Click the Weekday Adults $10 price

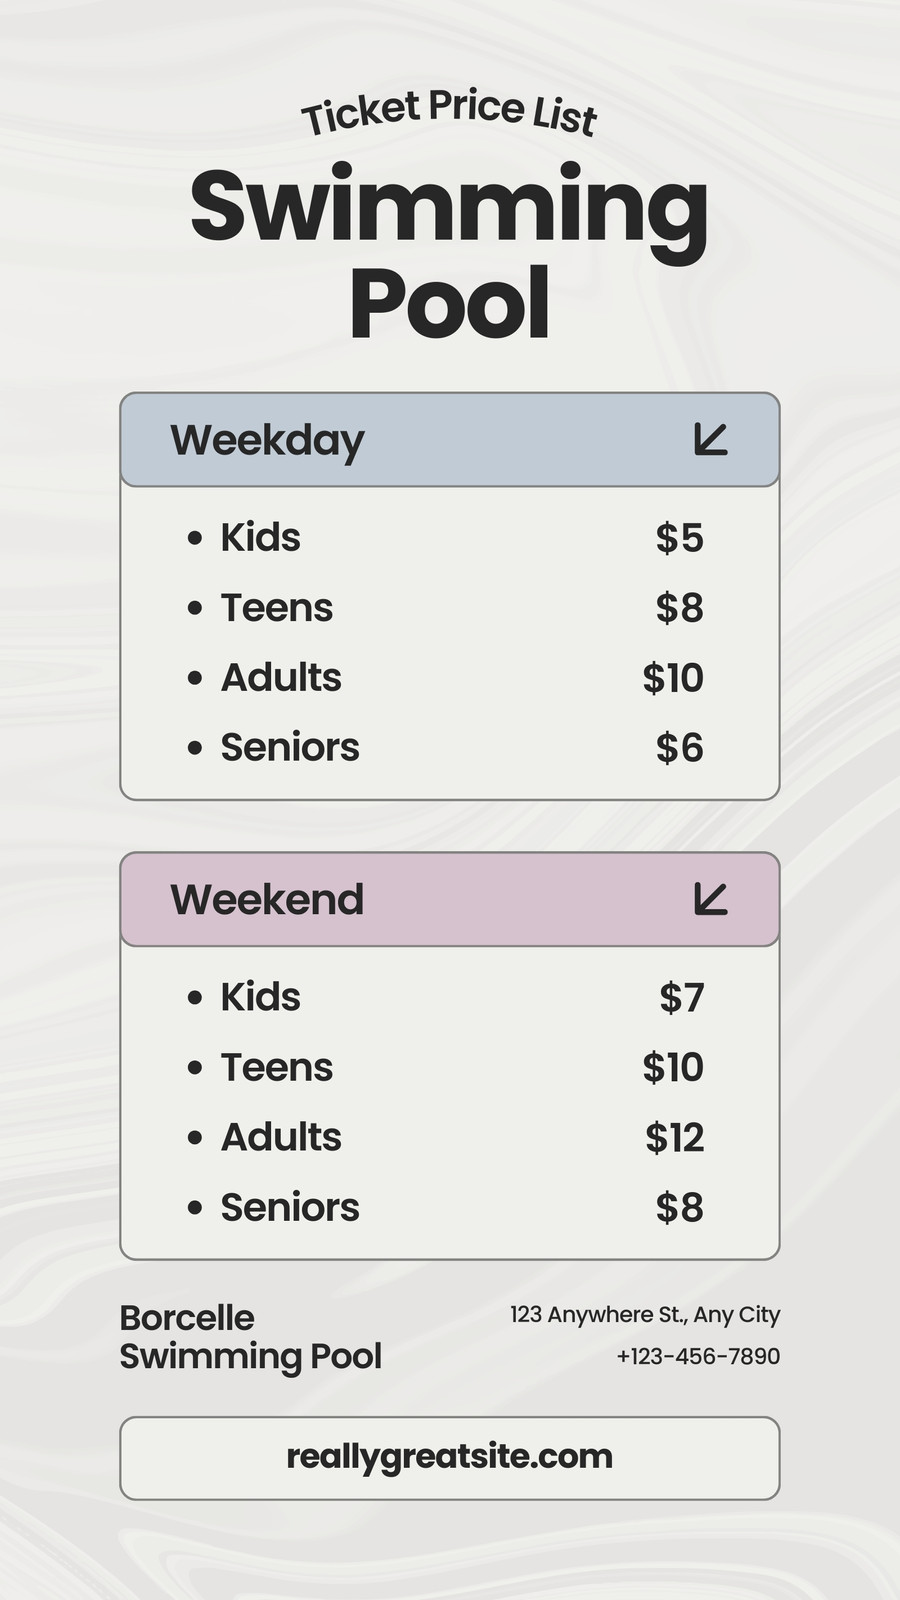[x=673, y=678]
